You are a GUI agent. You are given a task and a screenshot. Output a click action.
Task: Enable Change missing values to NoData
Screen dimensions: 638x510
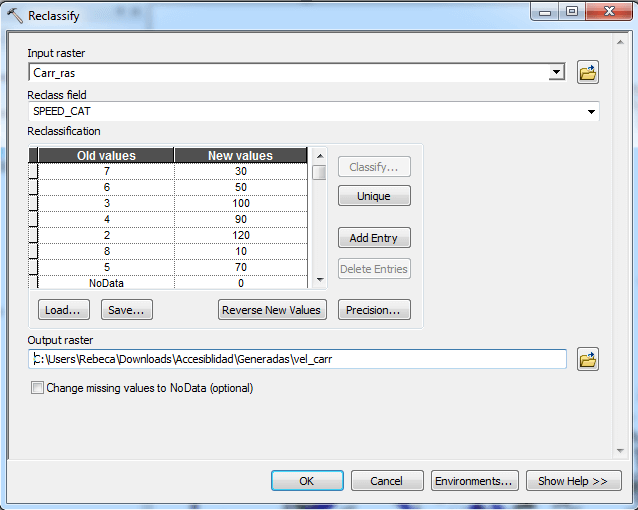[x=38, y=388]
